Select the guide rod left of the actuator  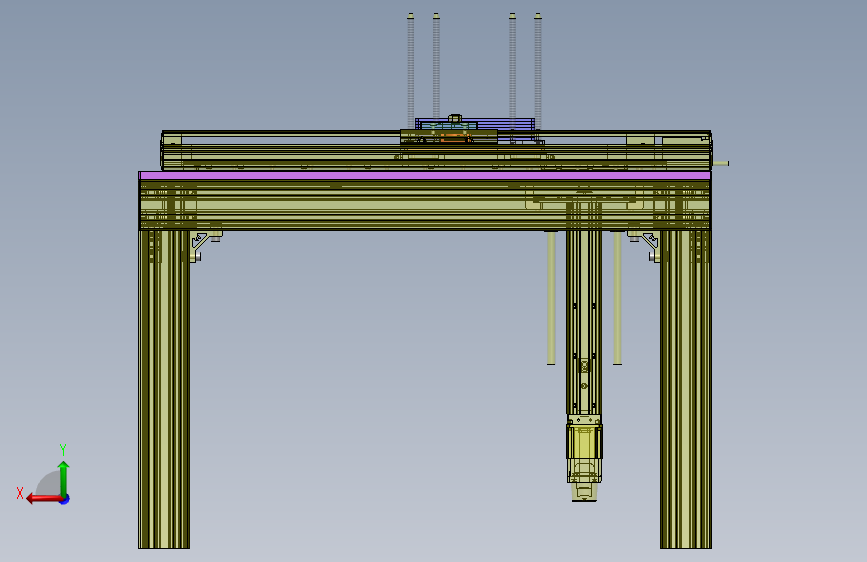pyautogui.click(x=551, y=298)
